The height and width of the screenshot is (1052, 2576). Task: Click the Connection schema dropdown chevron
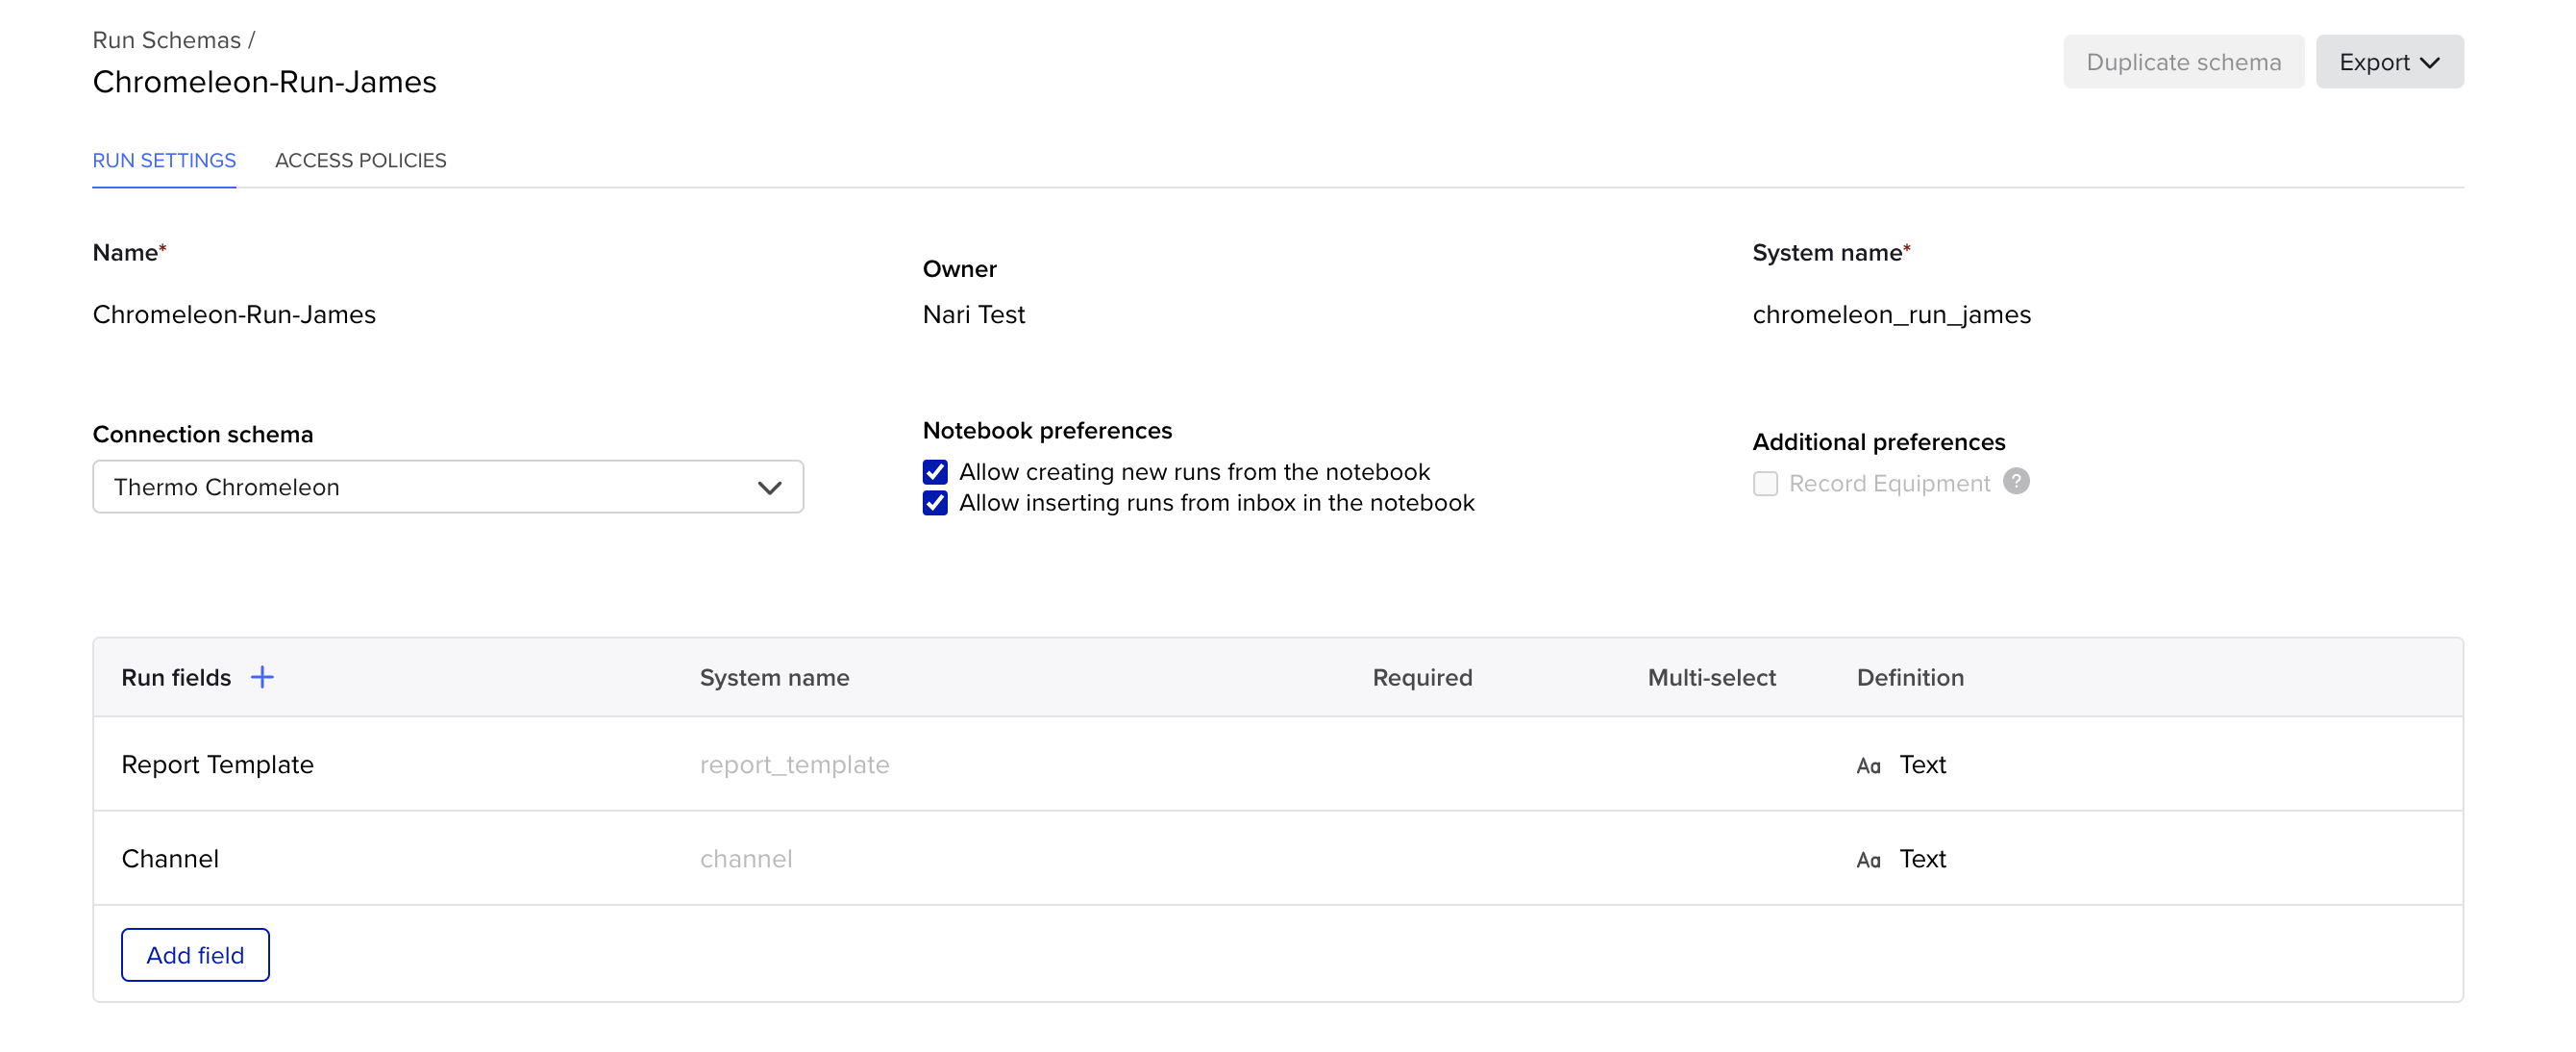coord(769,488)
